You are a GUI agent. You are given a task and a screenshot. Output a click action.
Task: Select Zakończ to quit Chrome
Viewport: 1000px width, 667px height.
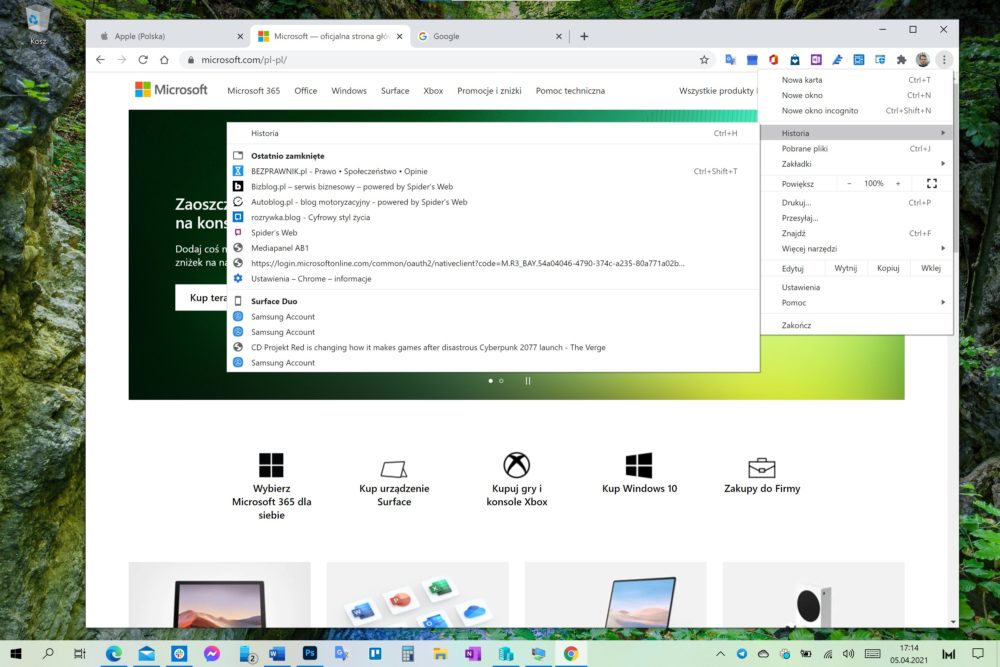[857, 325]
